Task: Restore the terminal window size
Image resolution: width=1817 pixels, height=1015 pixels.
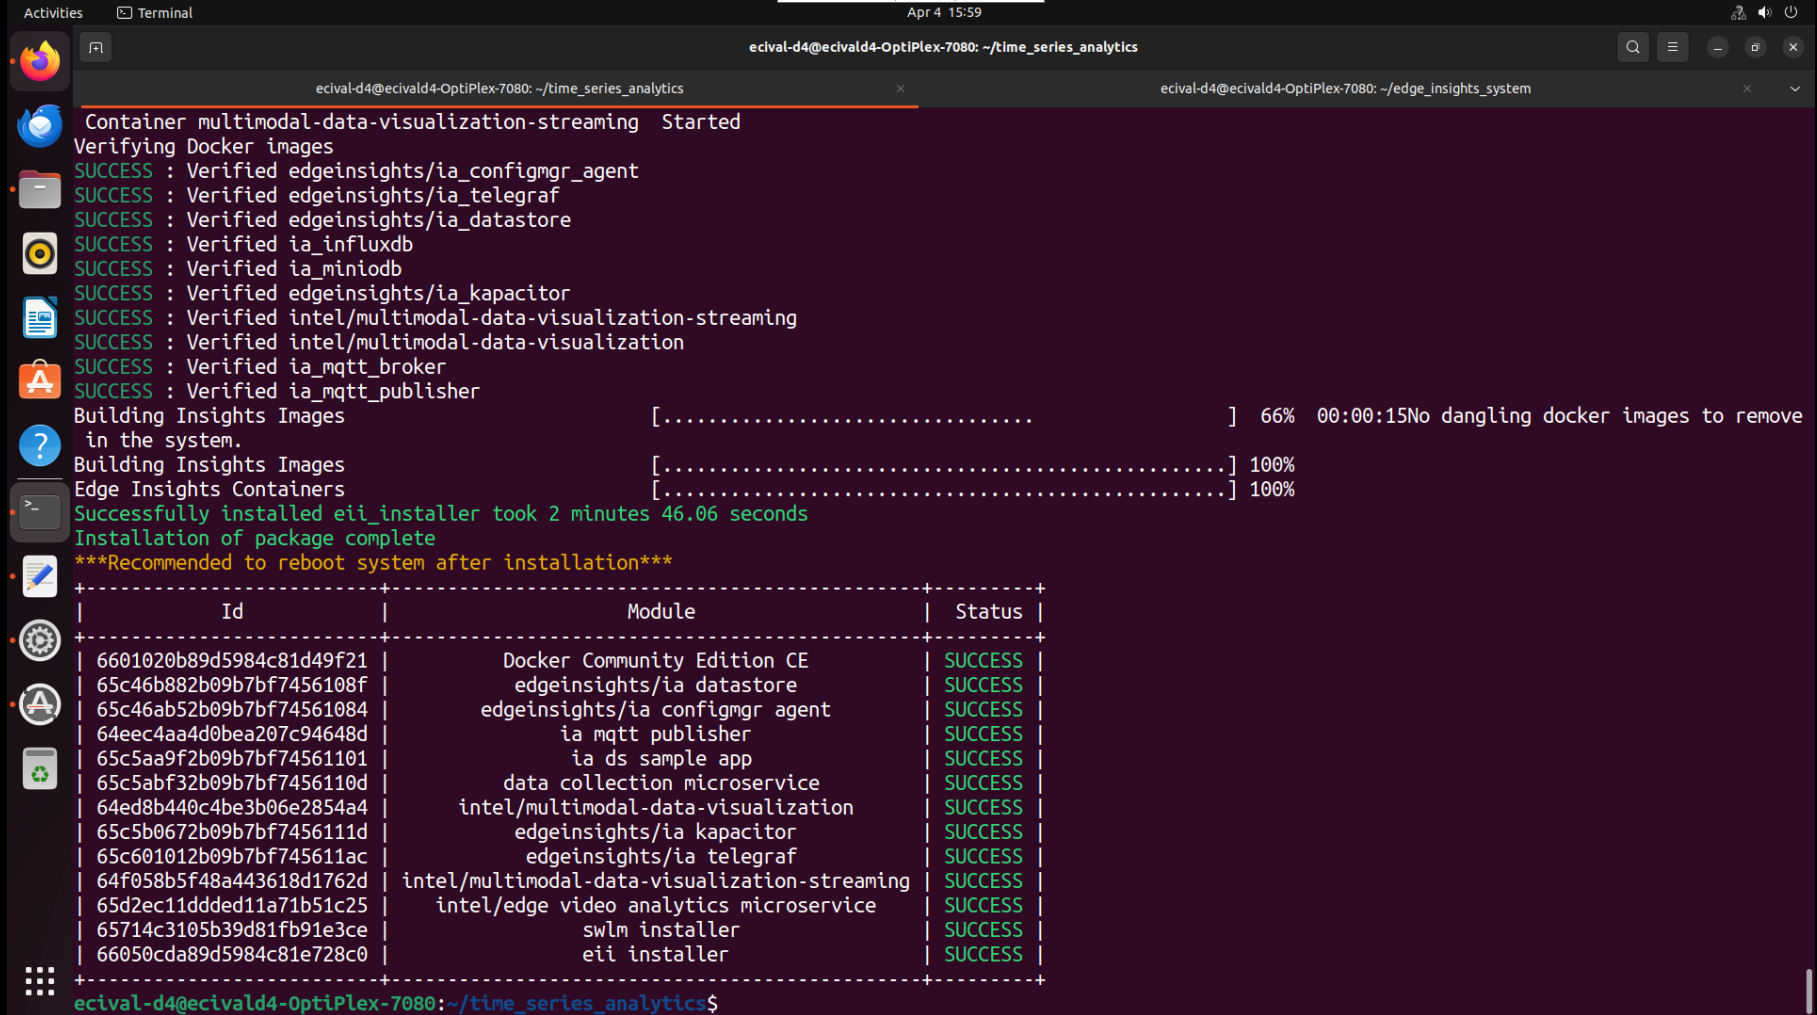Action: [1755, 47]
